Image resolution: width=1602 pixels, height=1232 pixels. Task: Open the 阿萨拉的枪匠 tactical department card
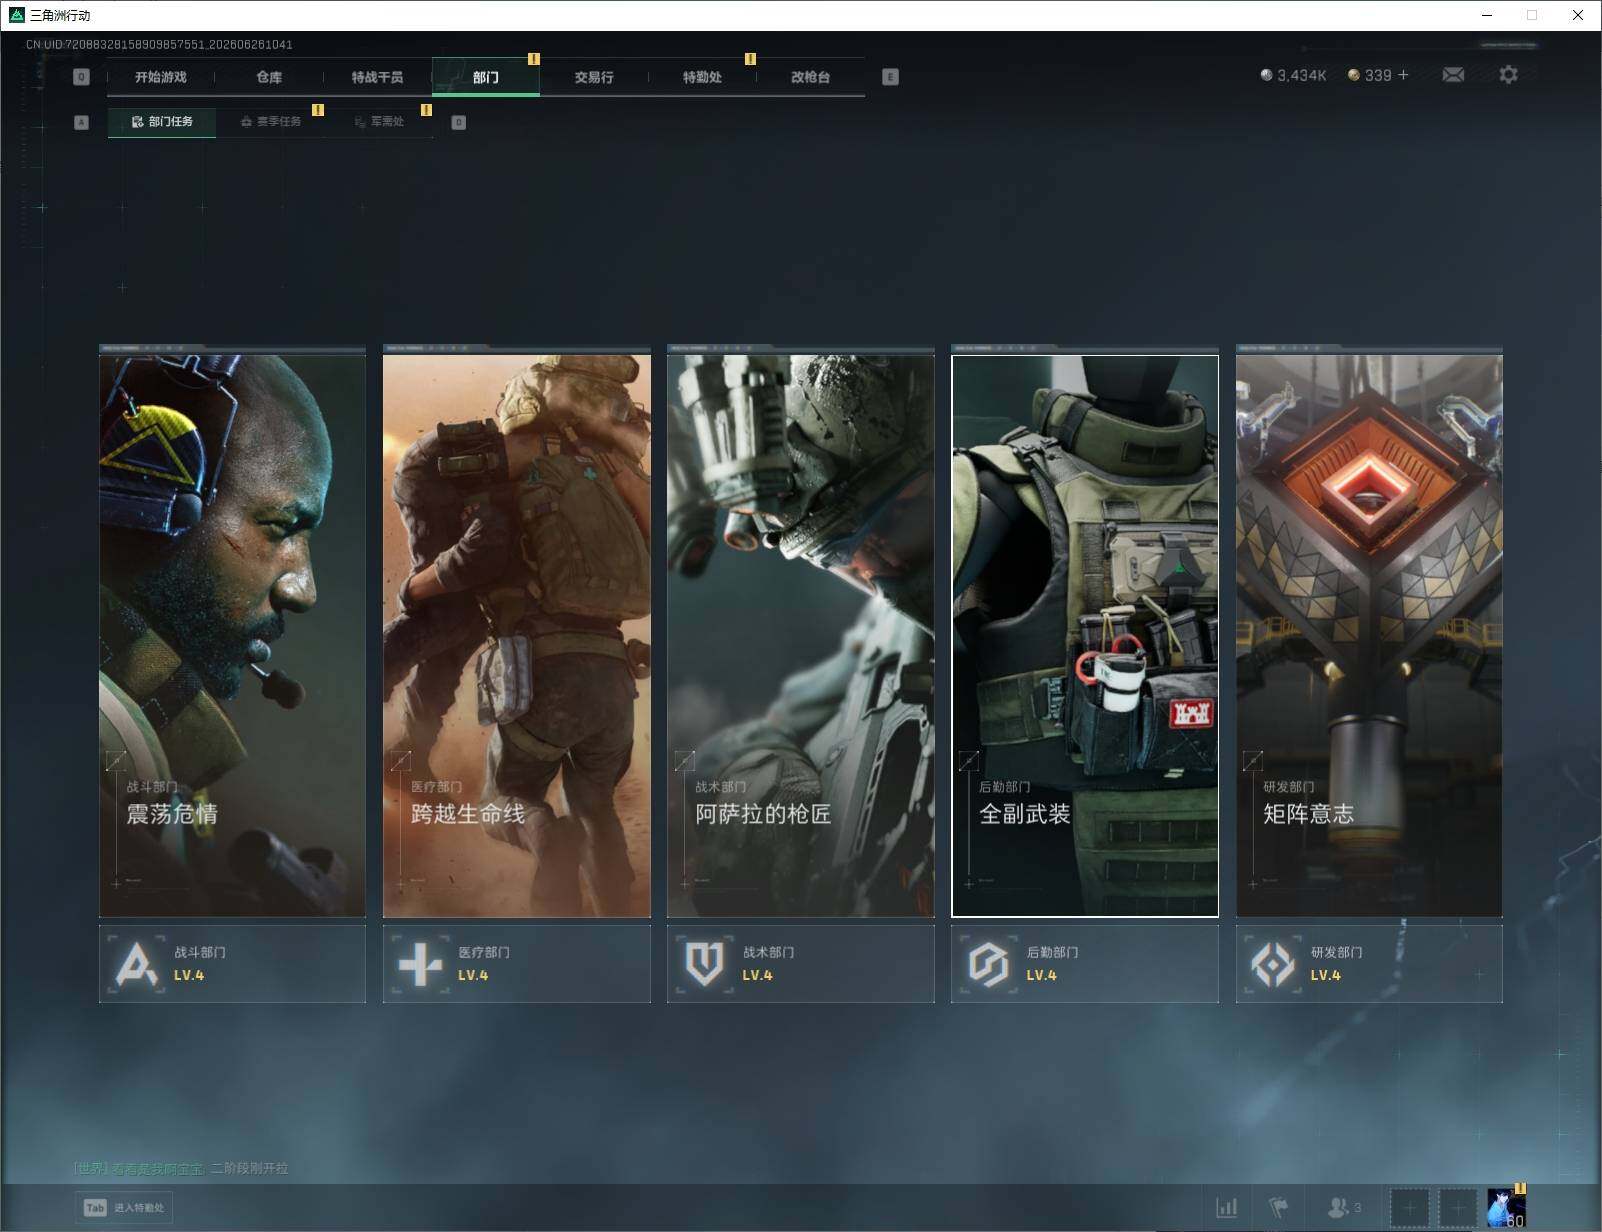(x=801, y=636)
